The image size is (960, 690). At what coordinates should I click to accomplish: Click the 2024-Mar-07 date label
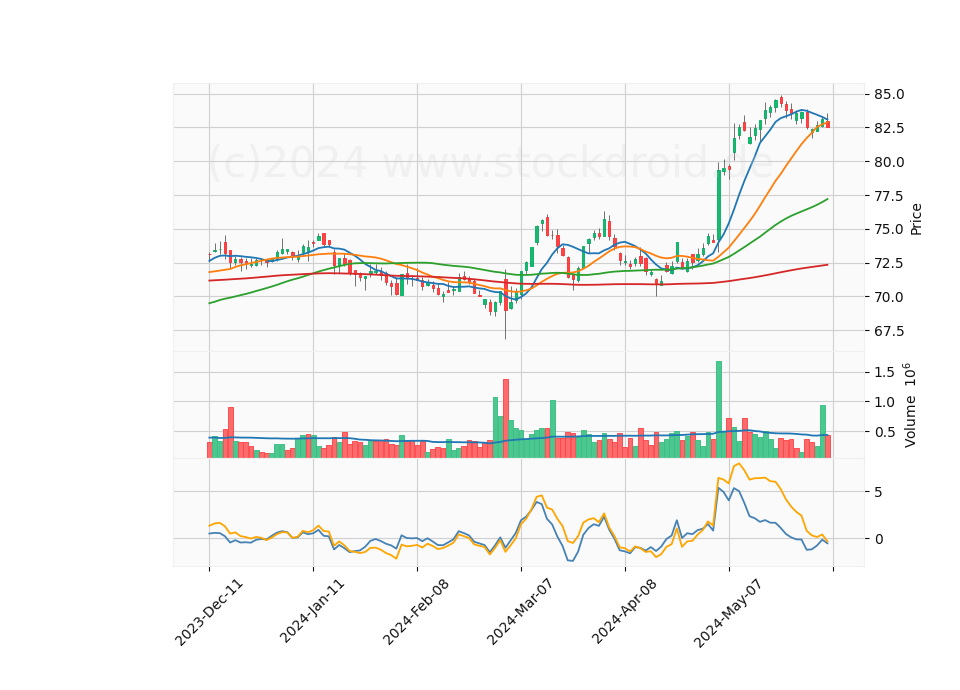[520, 612]
